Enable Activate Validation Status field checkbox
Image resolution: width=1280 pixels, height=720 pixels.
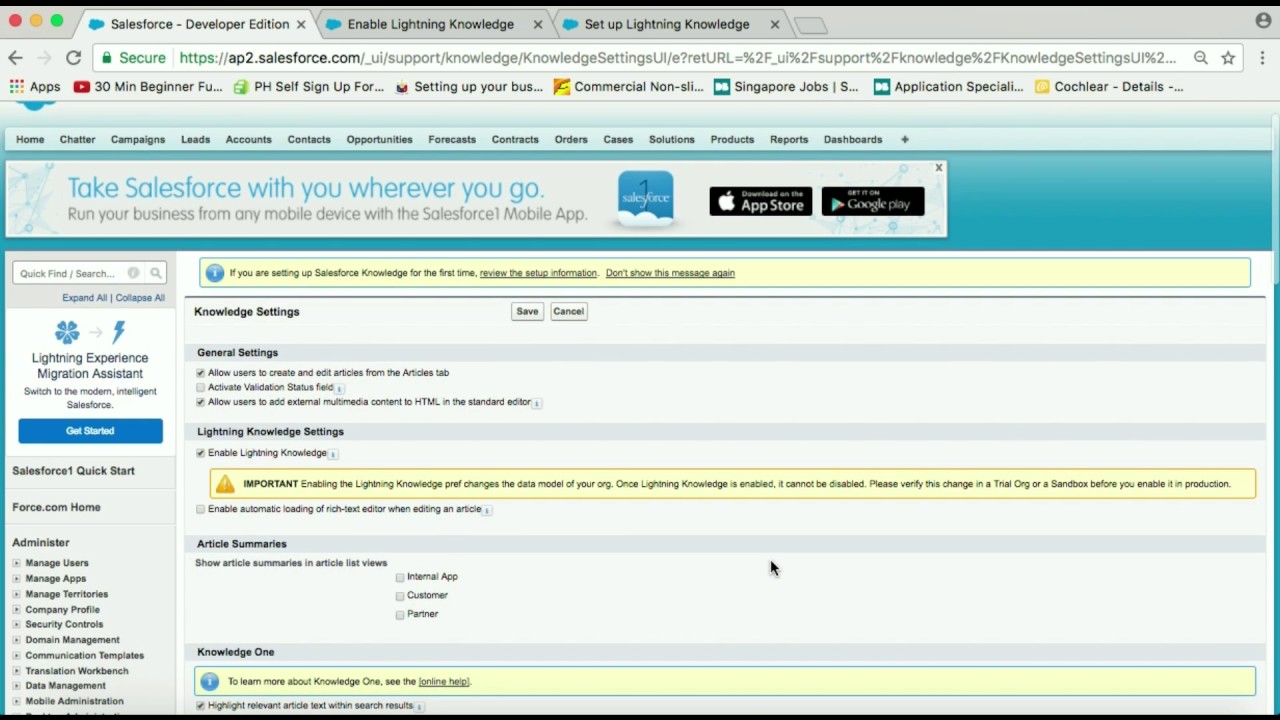coord(200,388)
